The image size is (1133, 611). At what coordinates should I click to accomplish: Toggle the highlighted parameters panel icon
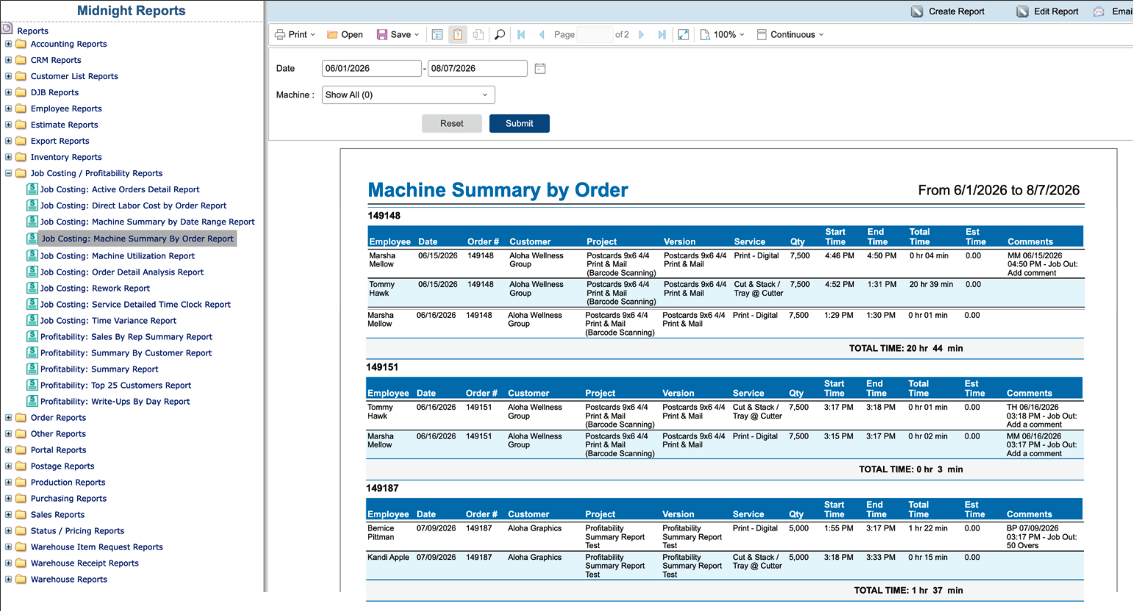tap(457, 35)
